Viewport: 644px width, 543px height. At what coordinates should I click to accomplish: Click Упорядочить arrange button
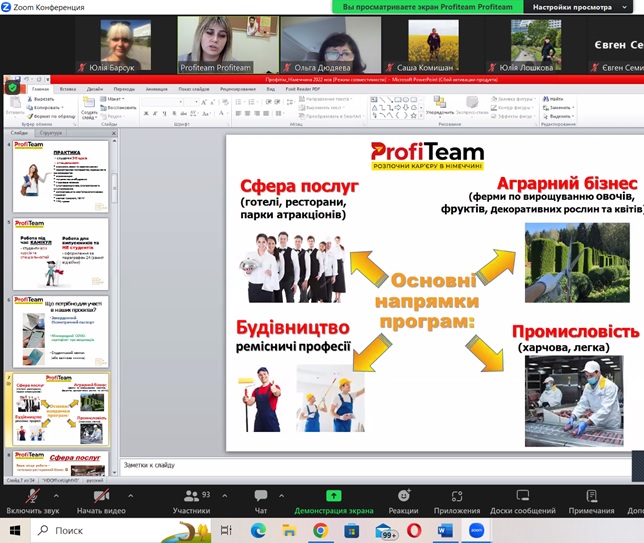pos(440,106)
